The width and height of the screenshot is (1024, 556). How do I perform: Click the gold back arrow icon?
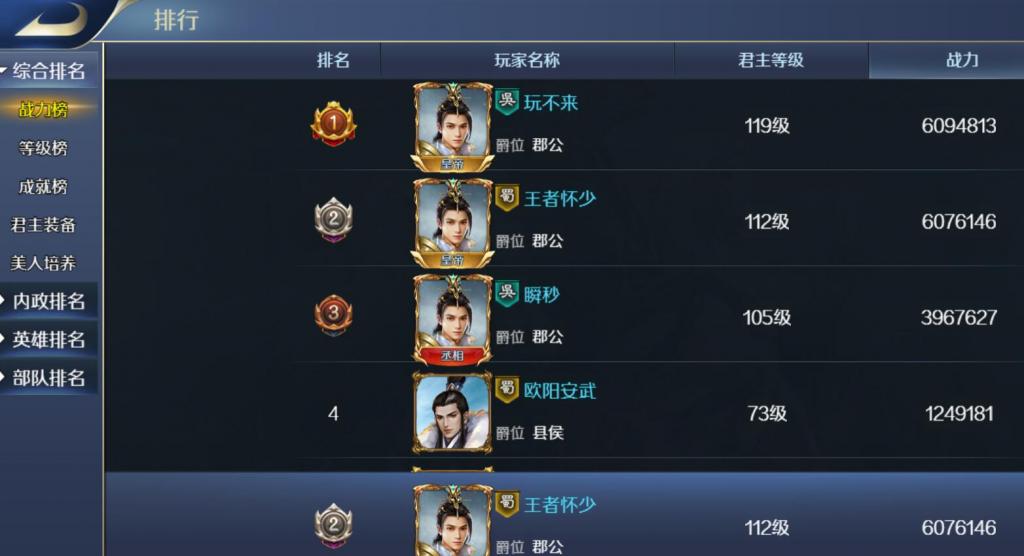(54, 21)
